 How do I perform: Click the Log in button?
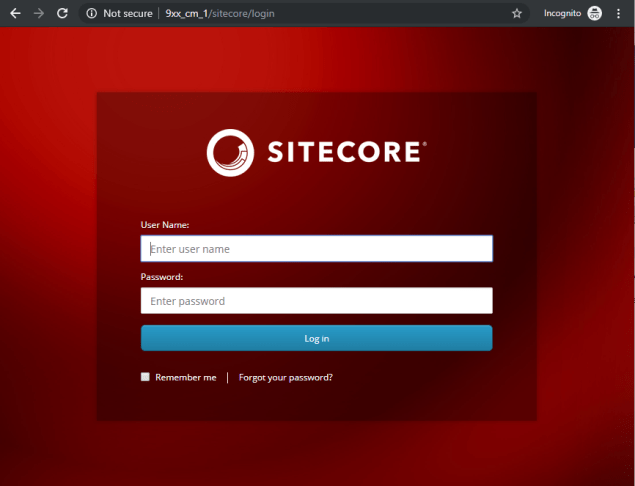point(317,338)
